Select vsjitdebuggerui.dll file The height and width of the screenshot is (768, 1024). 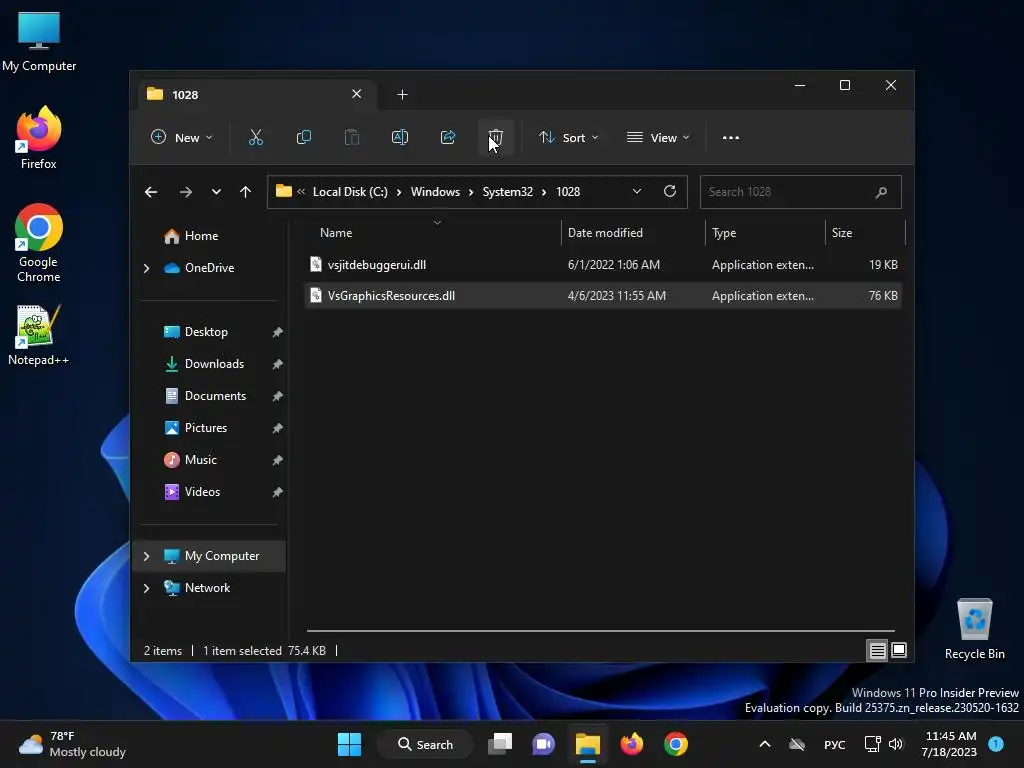(x=603, y=264)
